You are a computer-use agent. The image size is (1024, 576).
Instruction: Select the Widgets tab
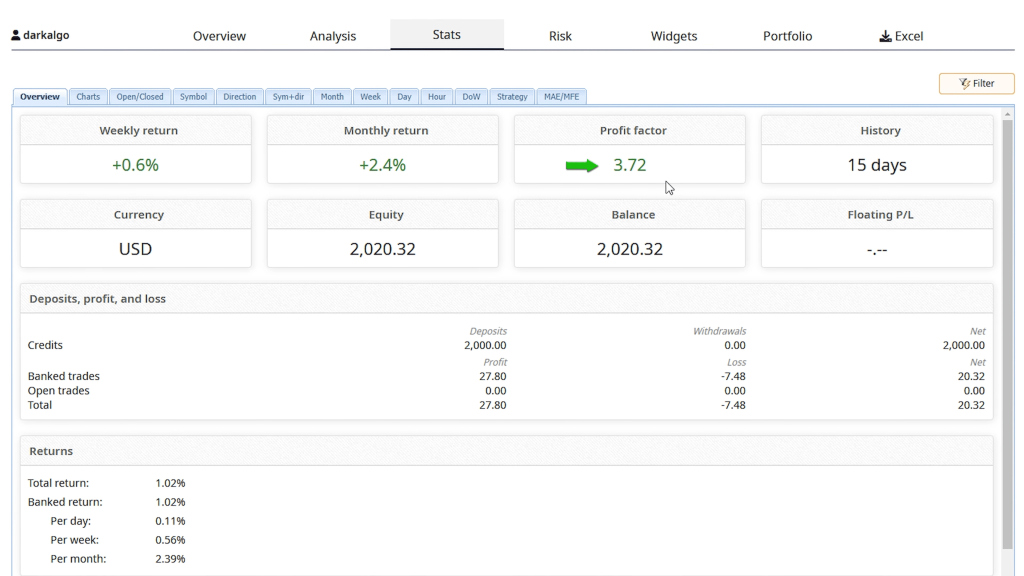point(674,36)
